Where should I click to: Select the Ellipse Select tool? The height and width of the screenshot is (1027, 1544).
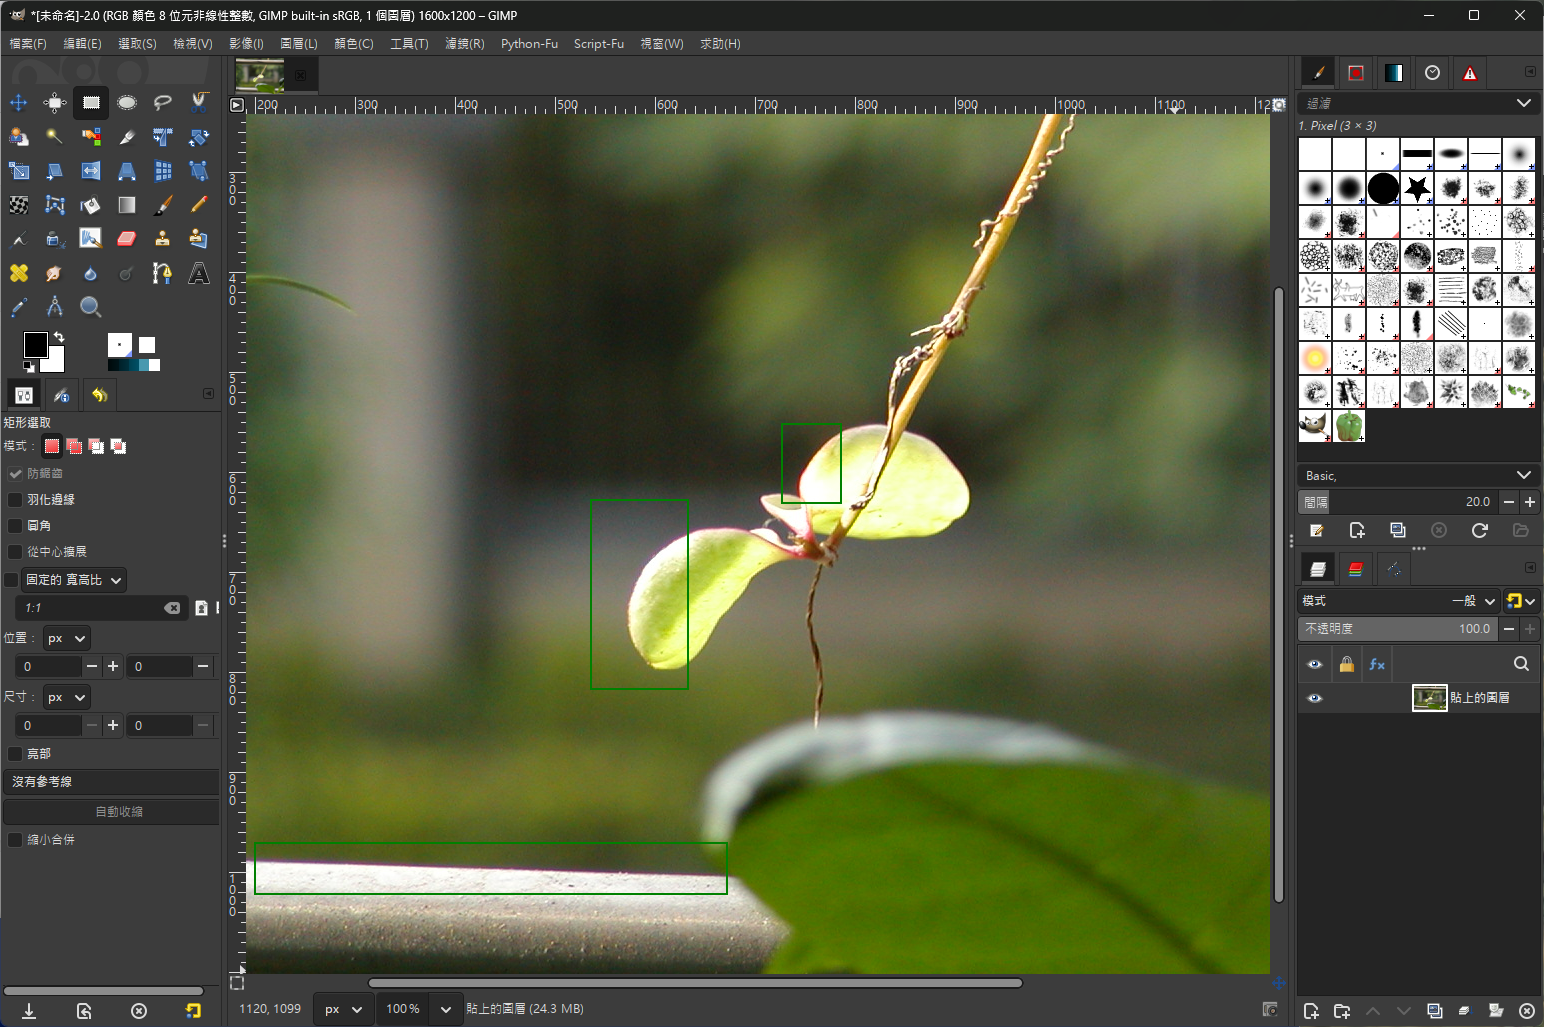(127, 102)
